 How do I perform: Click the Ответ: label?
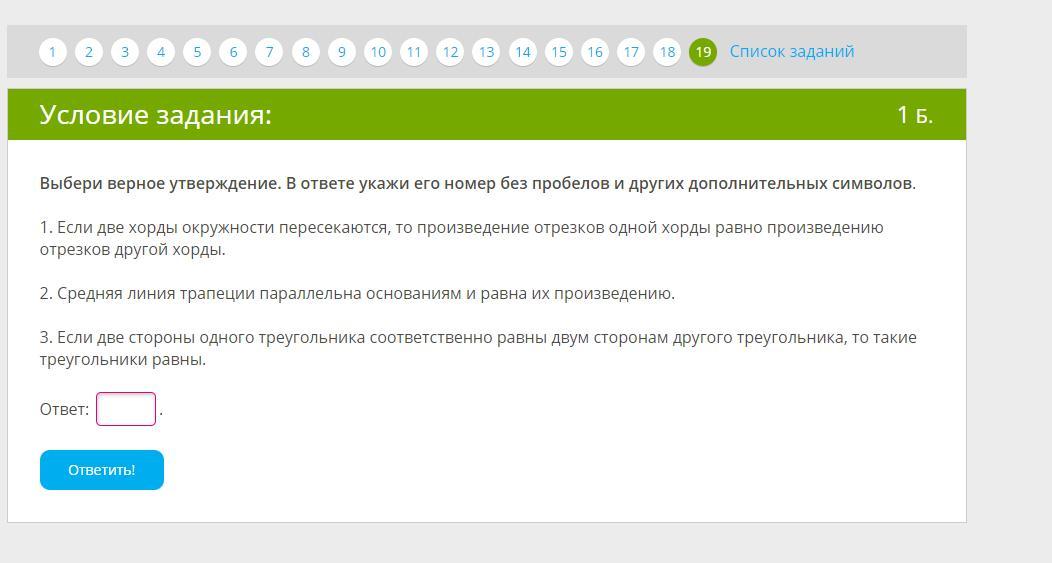coord(64,409)
